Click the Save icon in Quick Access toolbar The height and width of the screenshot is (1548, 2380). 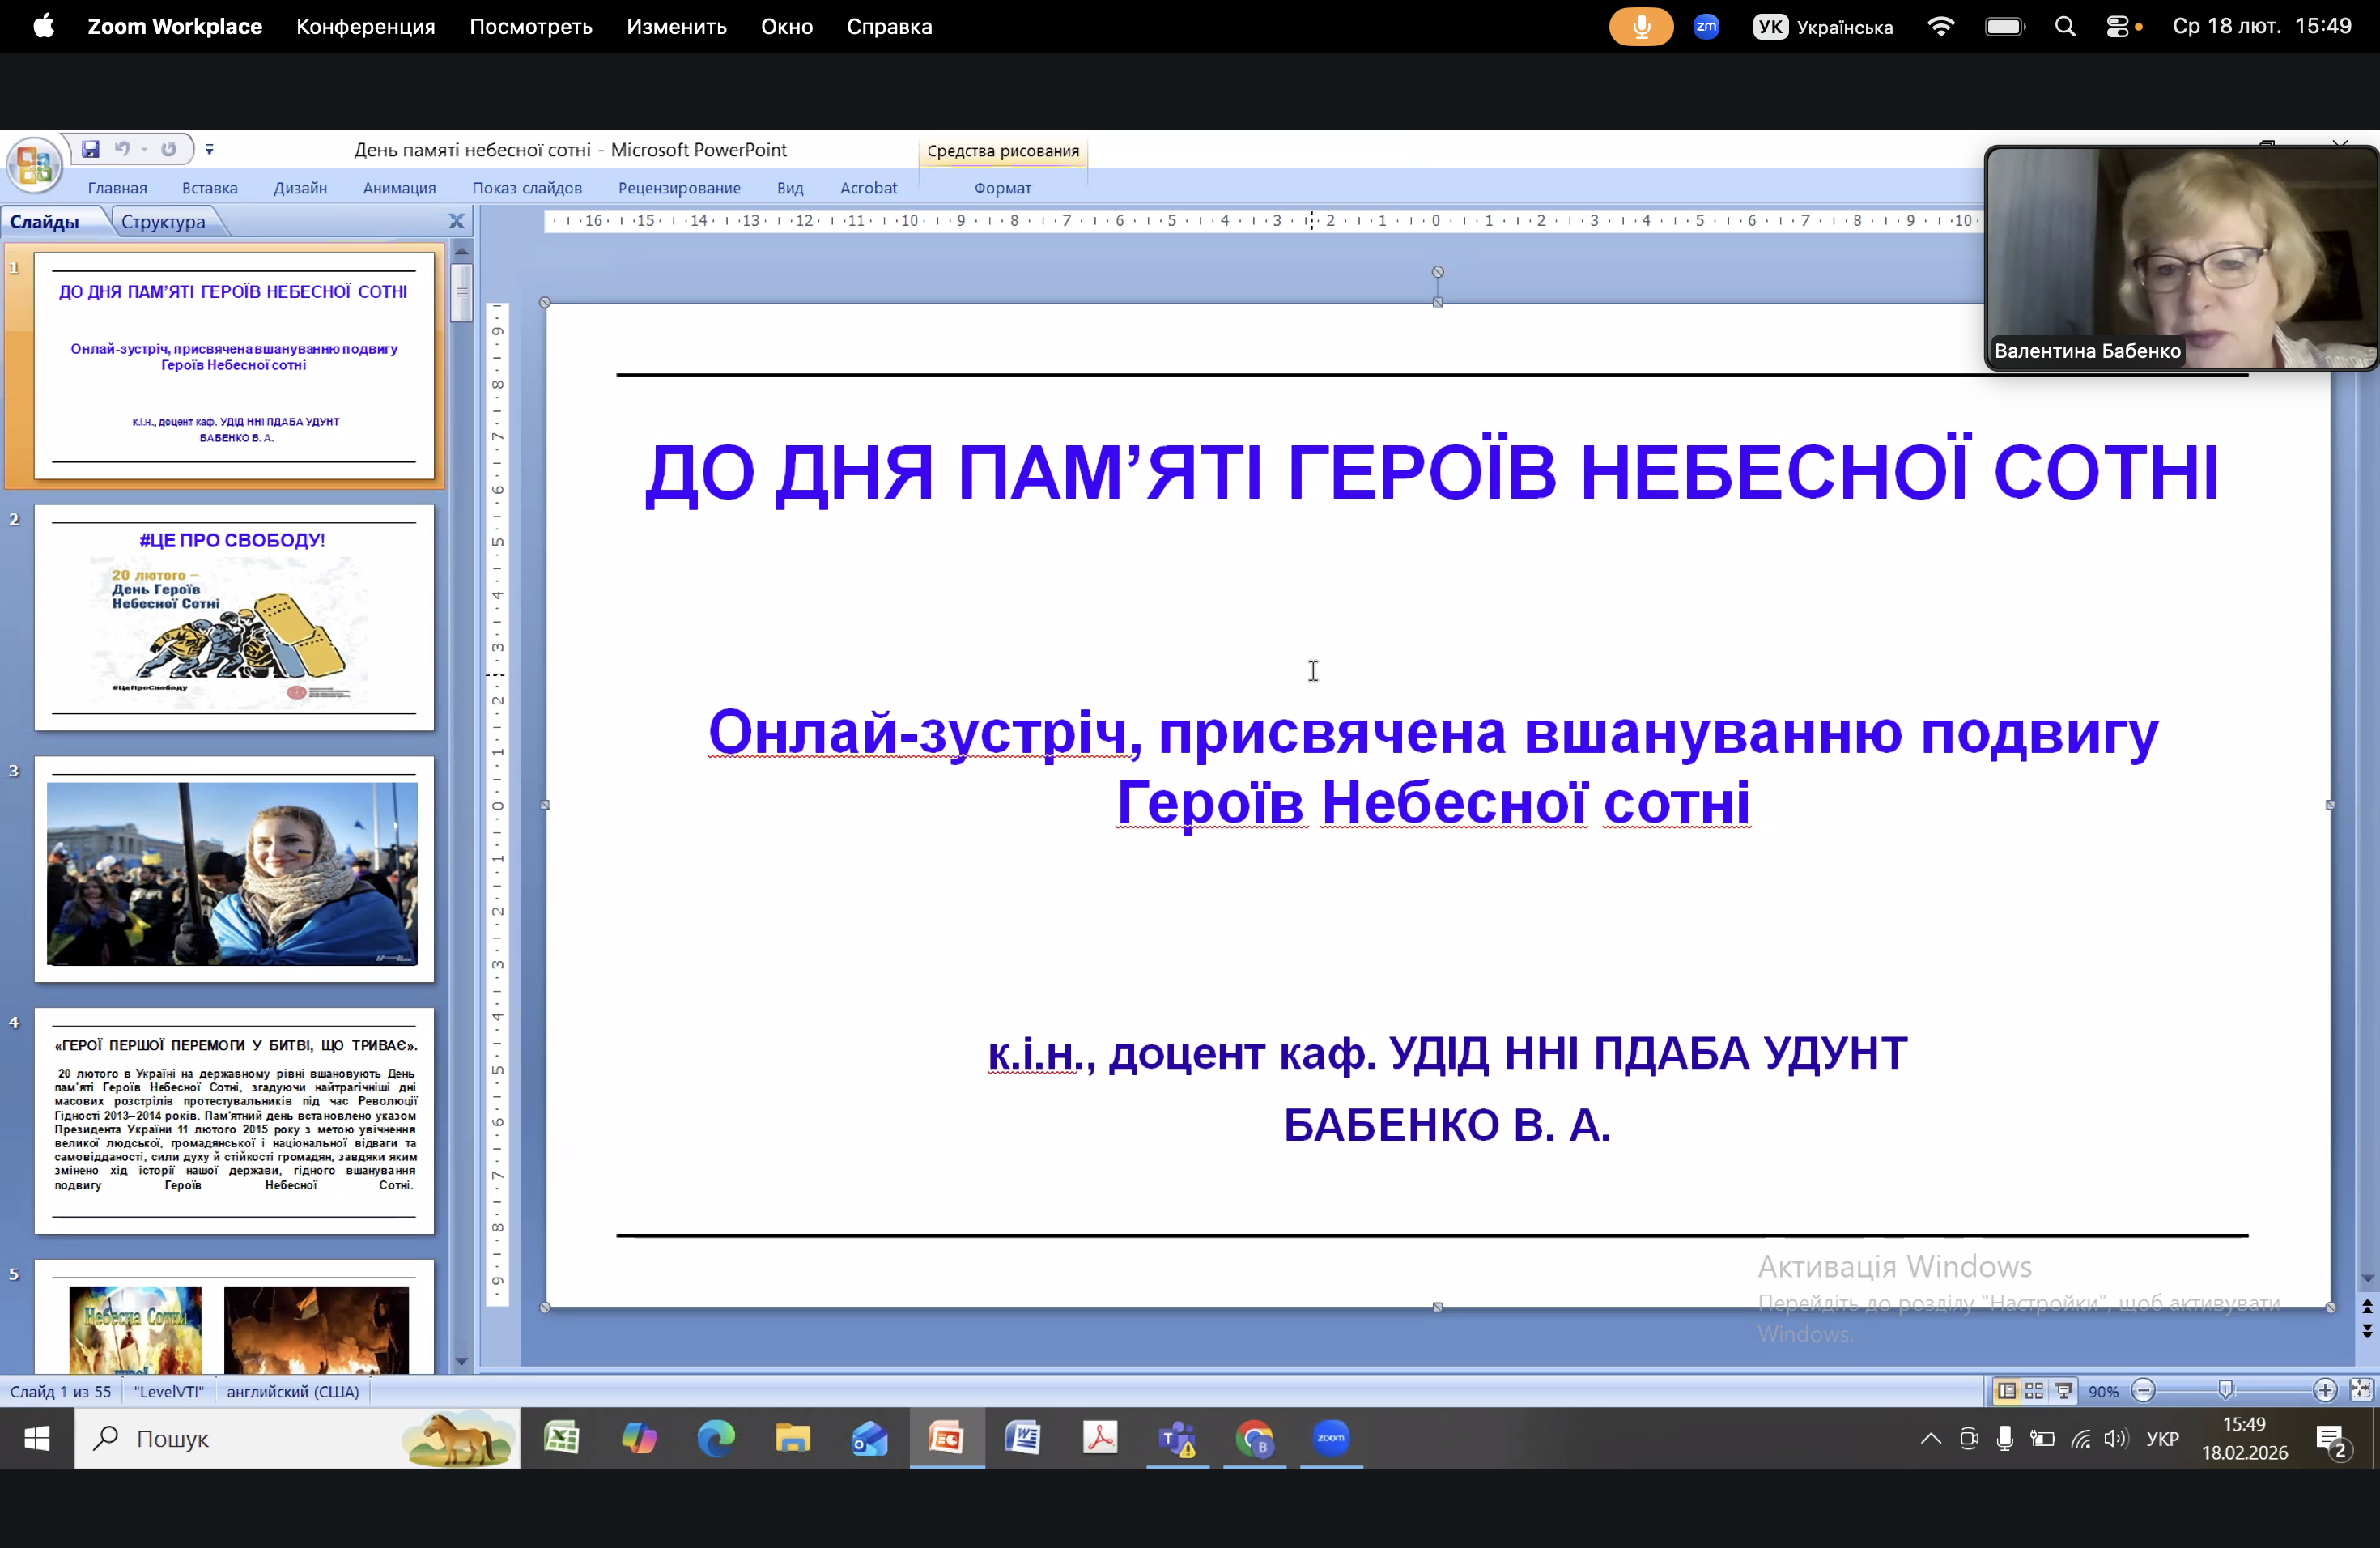click(x=90, y=149)
